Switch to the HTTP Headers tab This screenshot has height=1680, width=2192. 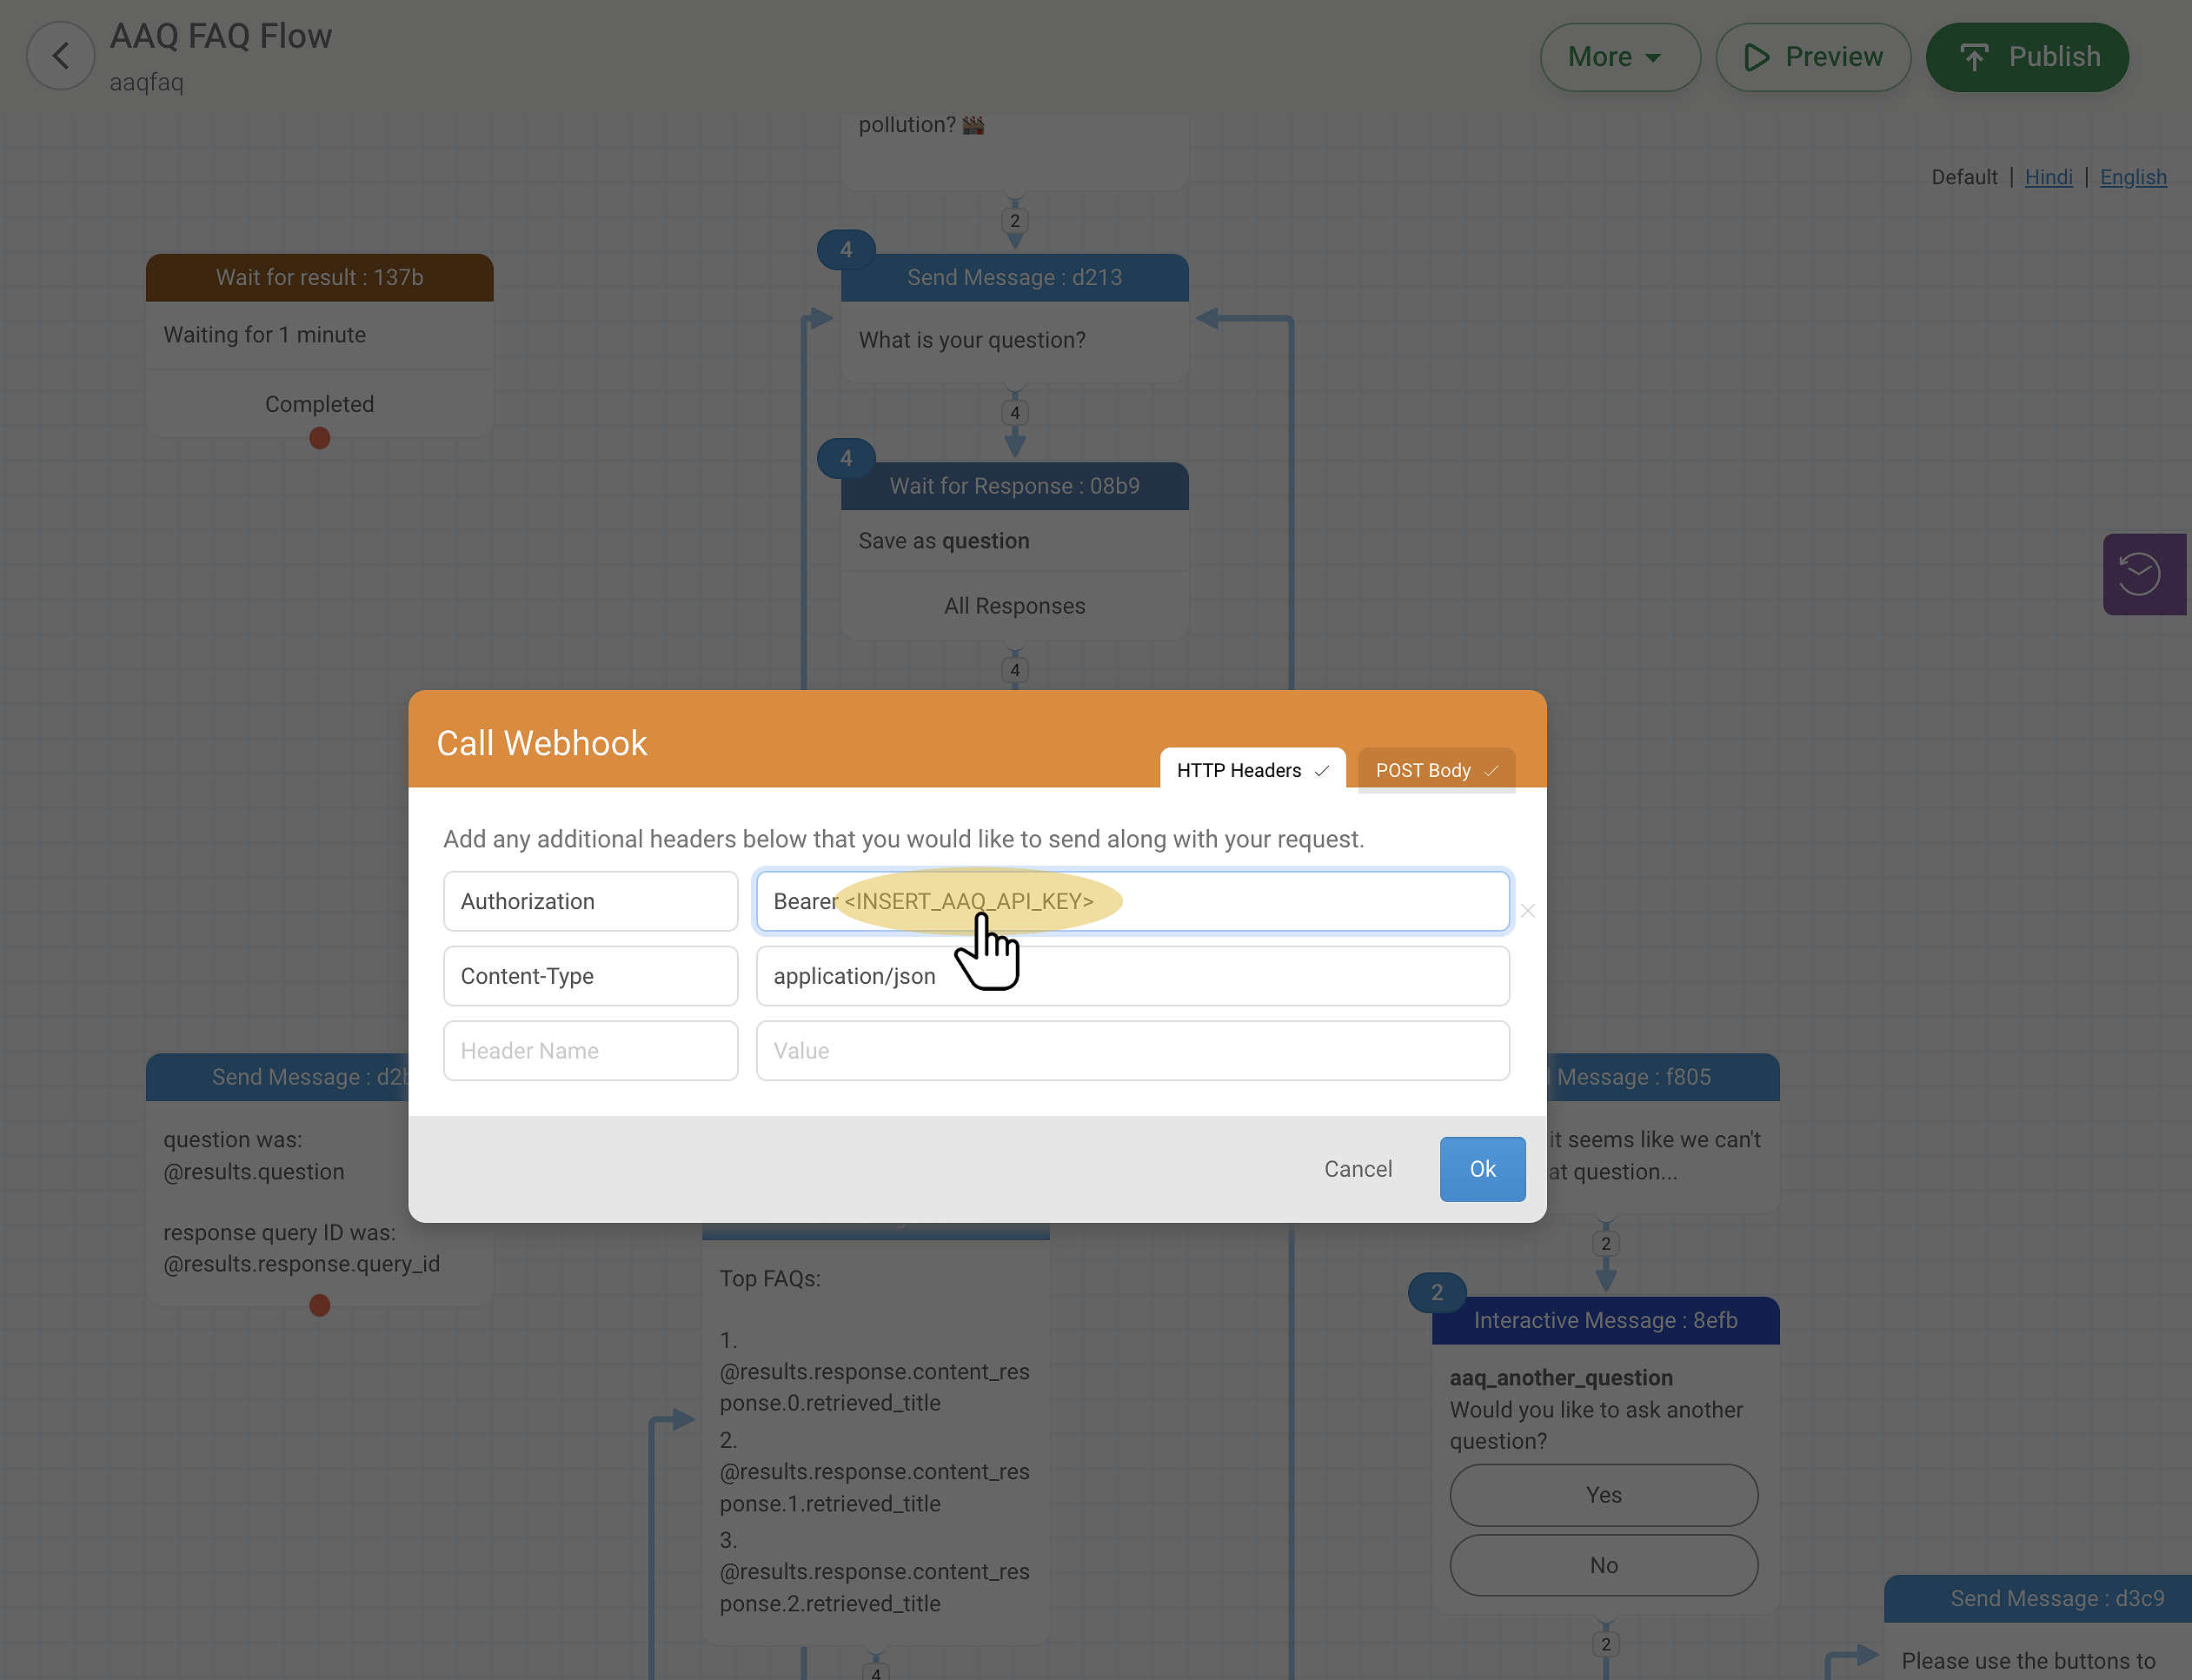(1252, 770)
